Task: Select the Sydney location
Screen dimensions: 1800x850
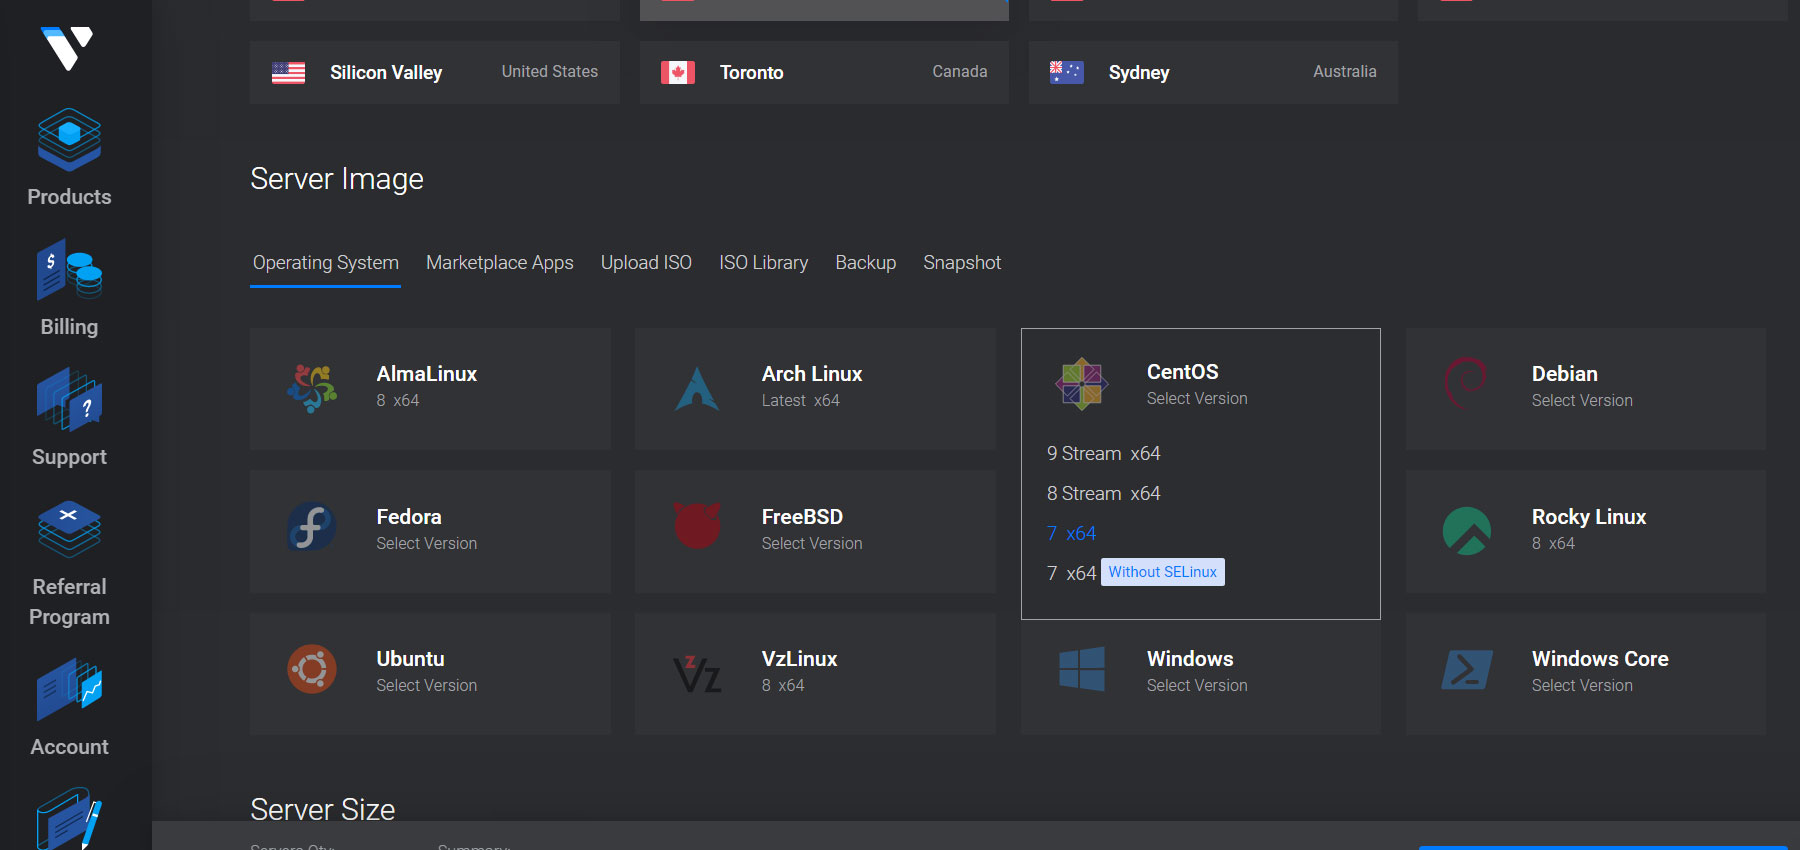Action: [x=1213, y=72]
